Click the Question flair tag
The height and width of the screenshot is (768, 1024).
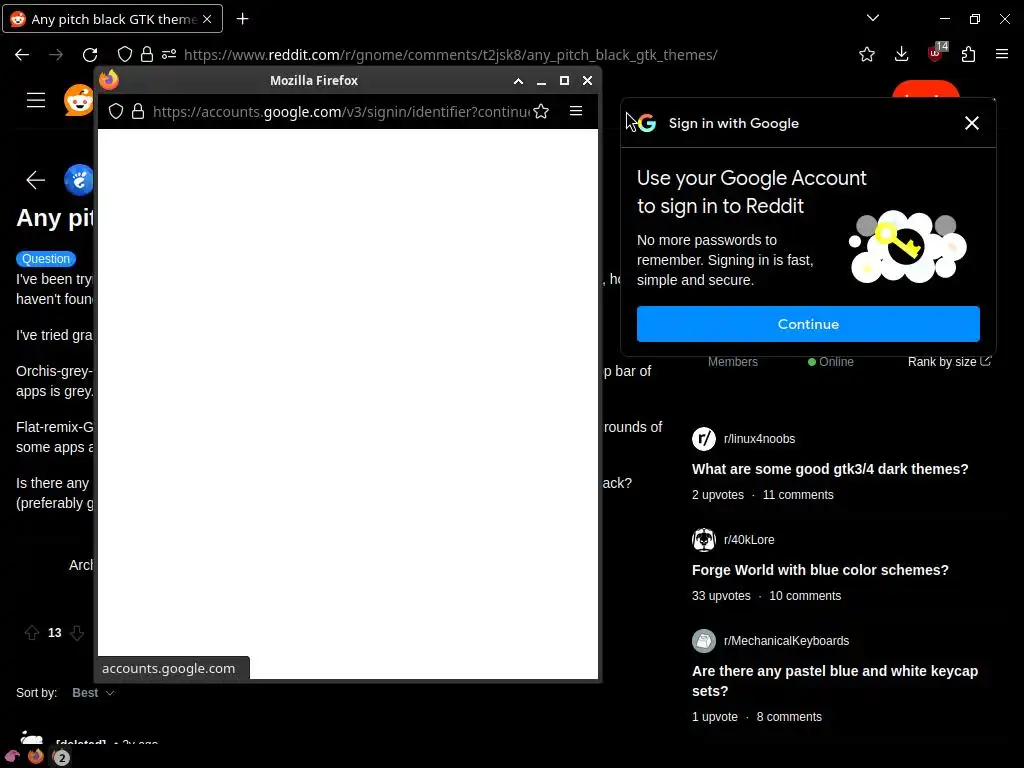tap(46, 259)
